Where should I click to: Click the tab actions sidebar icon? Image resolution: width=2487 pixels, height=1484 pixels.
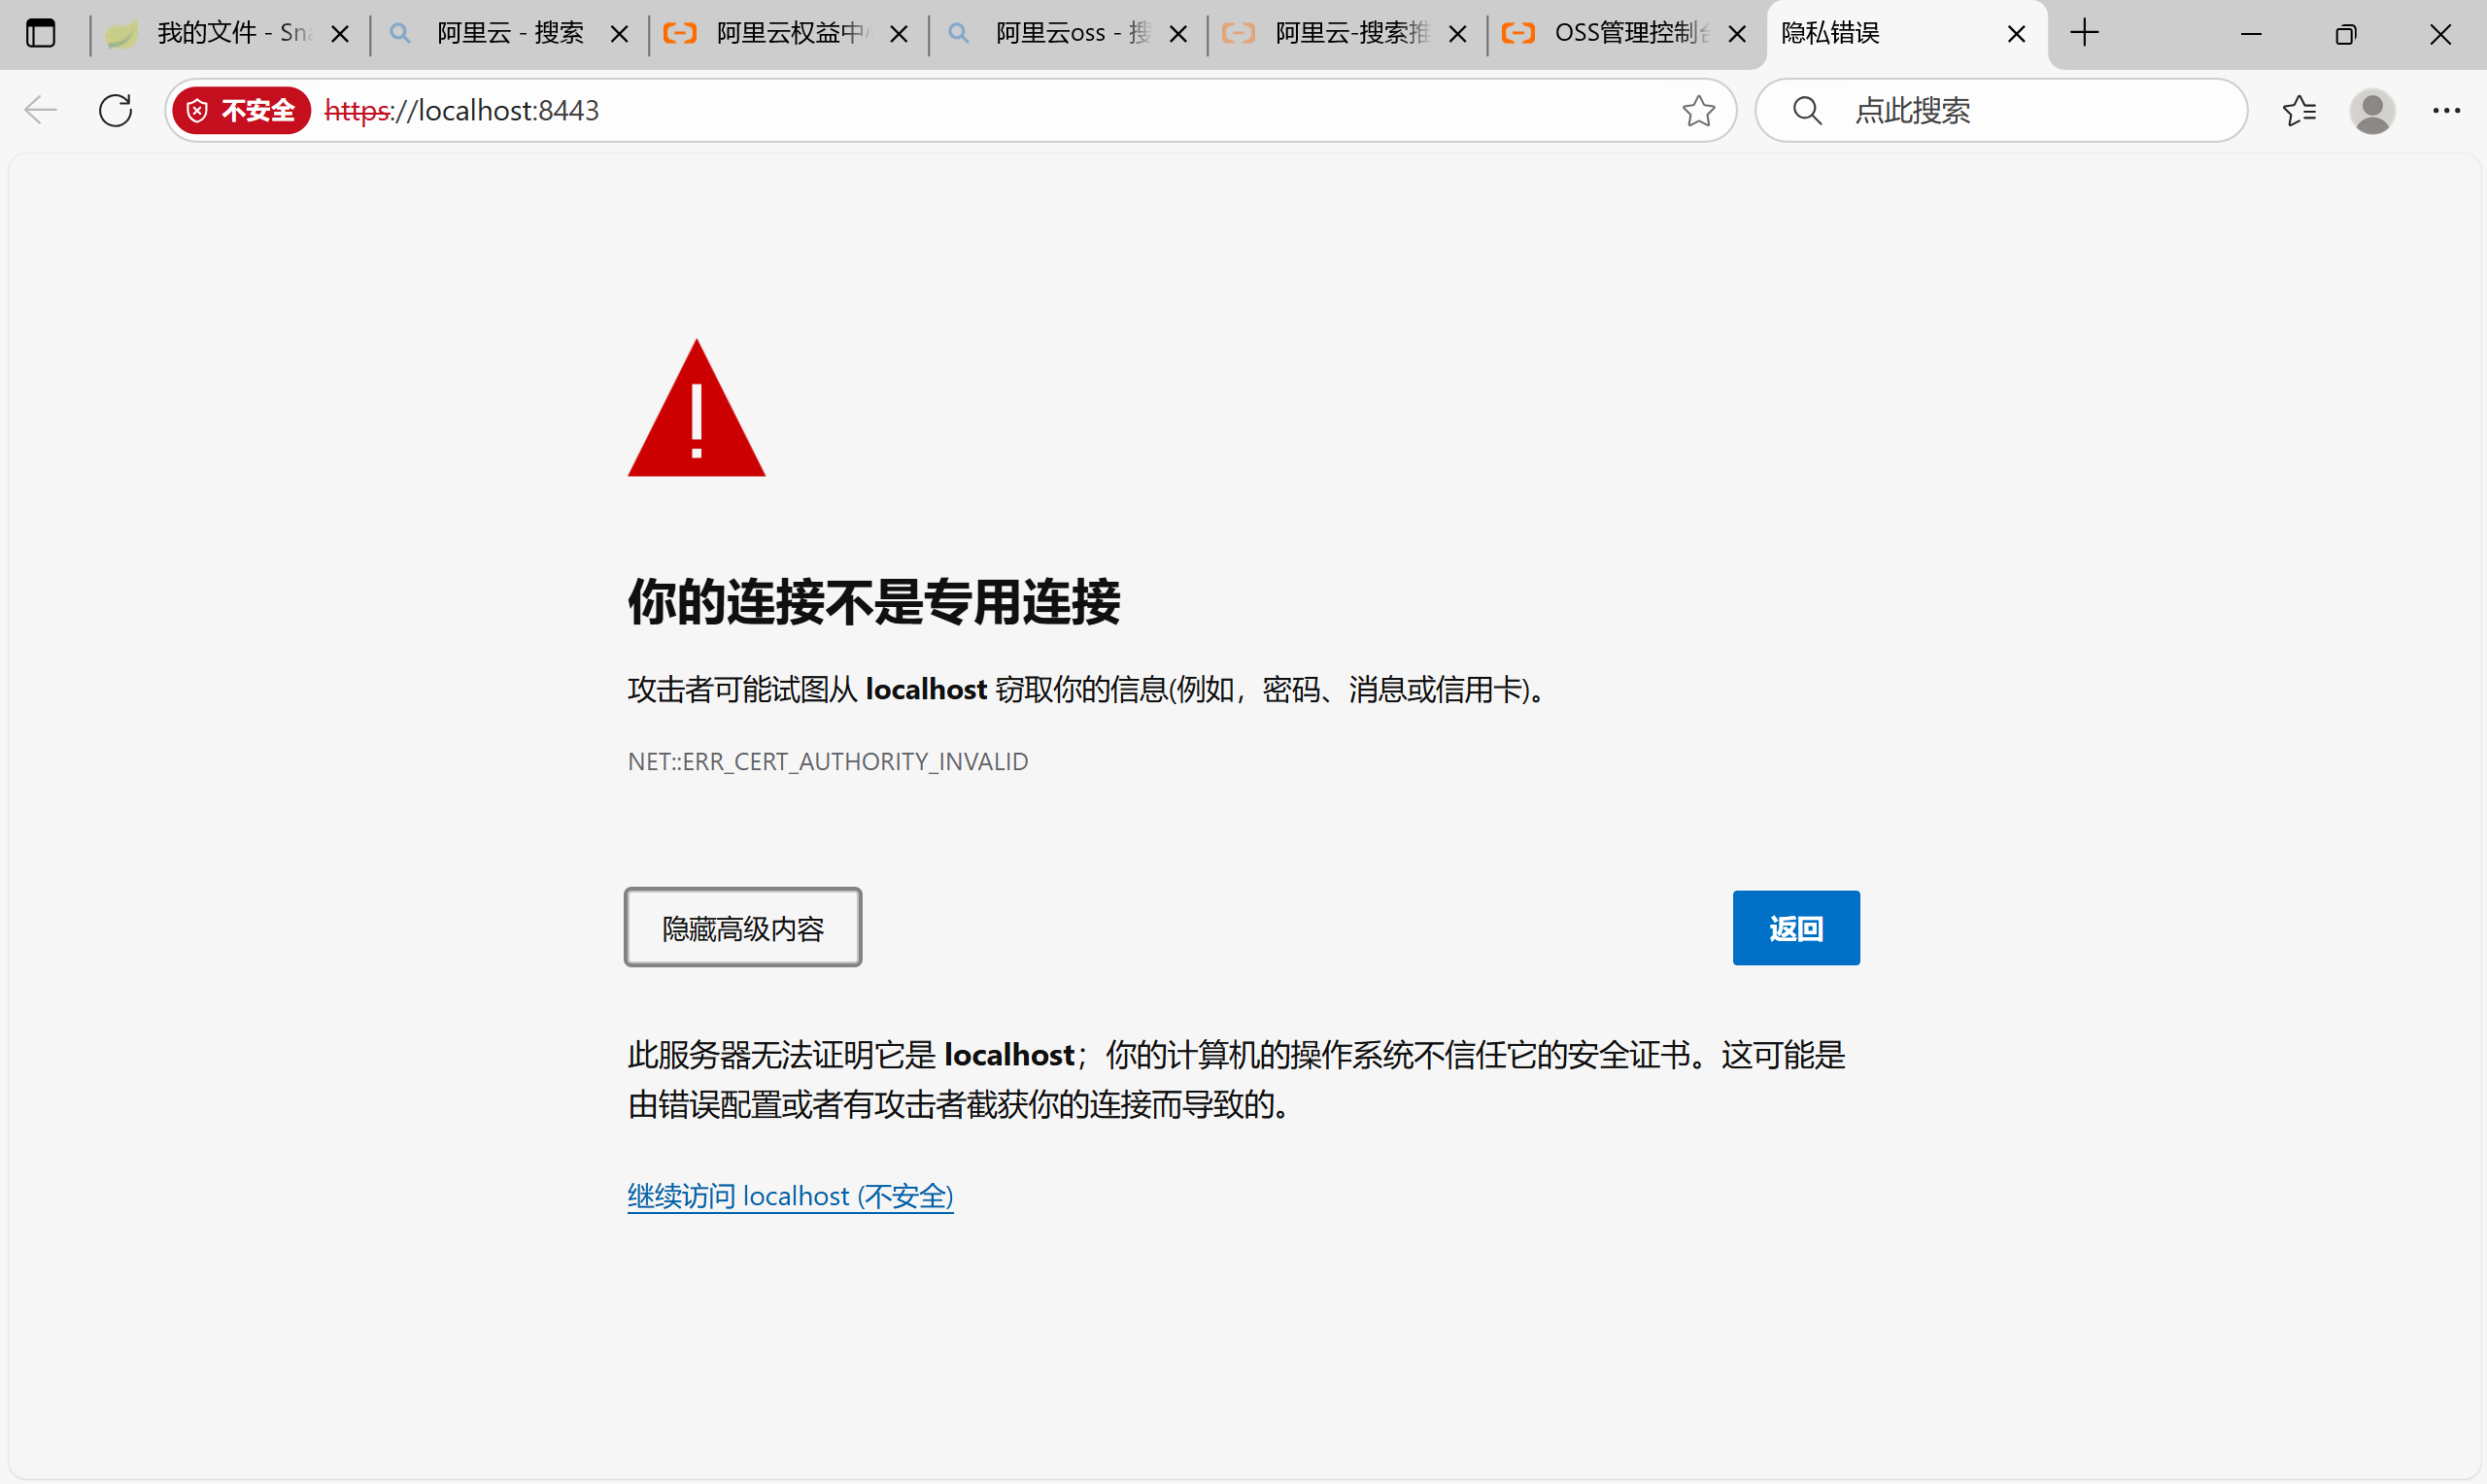[41, 34]
